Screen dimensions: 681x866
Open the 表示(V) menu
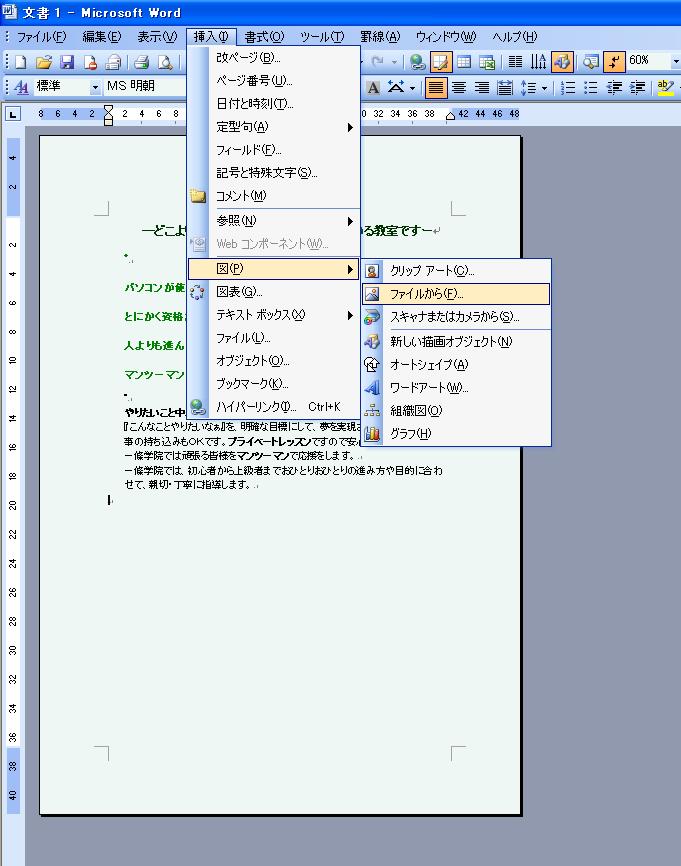point(157,37)
